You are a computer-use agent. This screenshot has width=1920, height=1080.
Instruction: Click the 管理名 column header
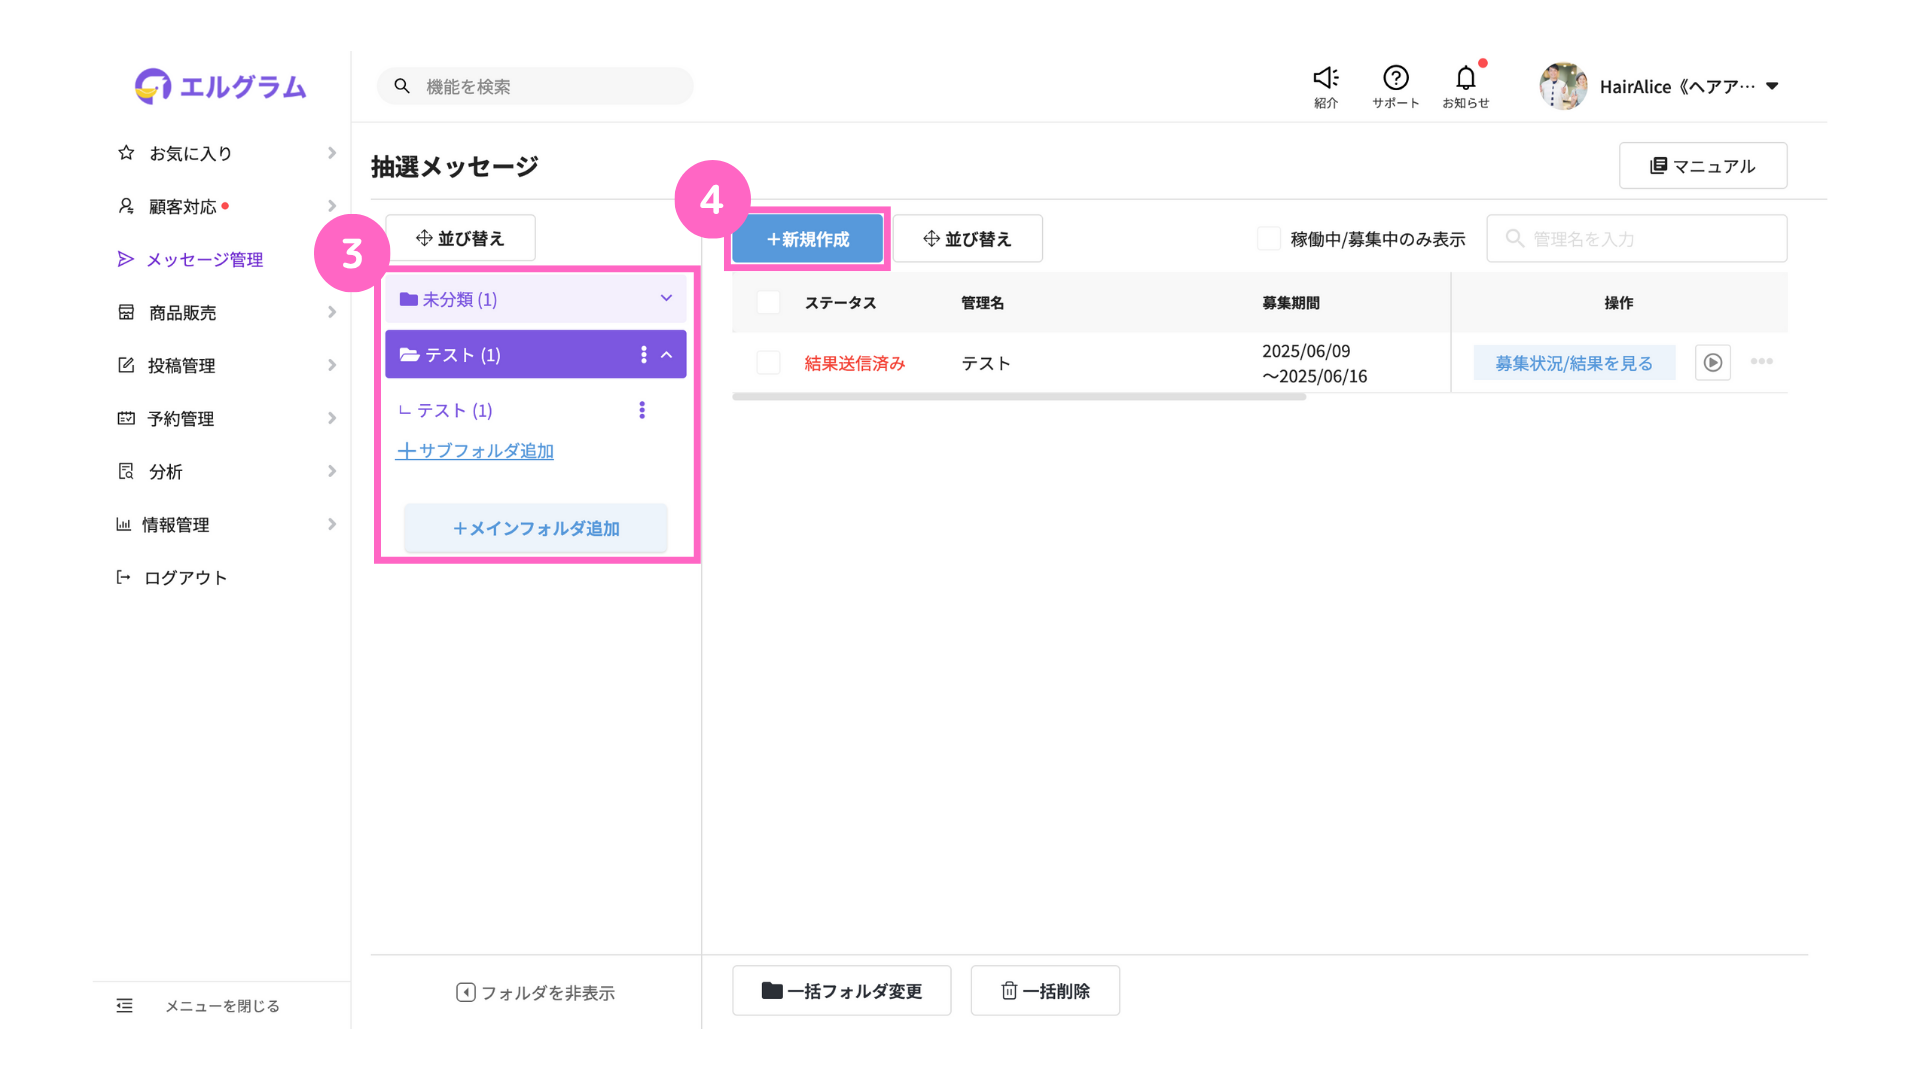[x=982, y=302]
